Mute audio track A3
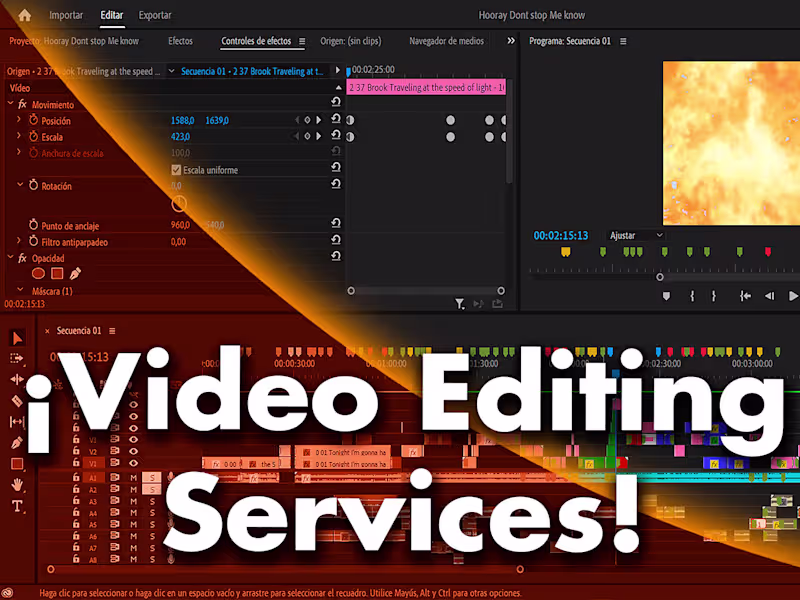This screenshot has width=800, height=600. pyautogui.click(x=133, y=501)
